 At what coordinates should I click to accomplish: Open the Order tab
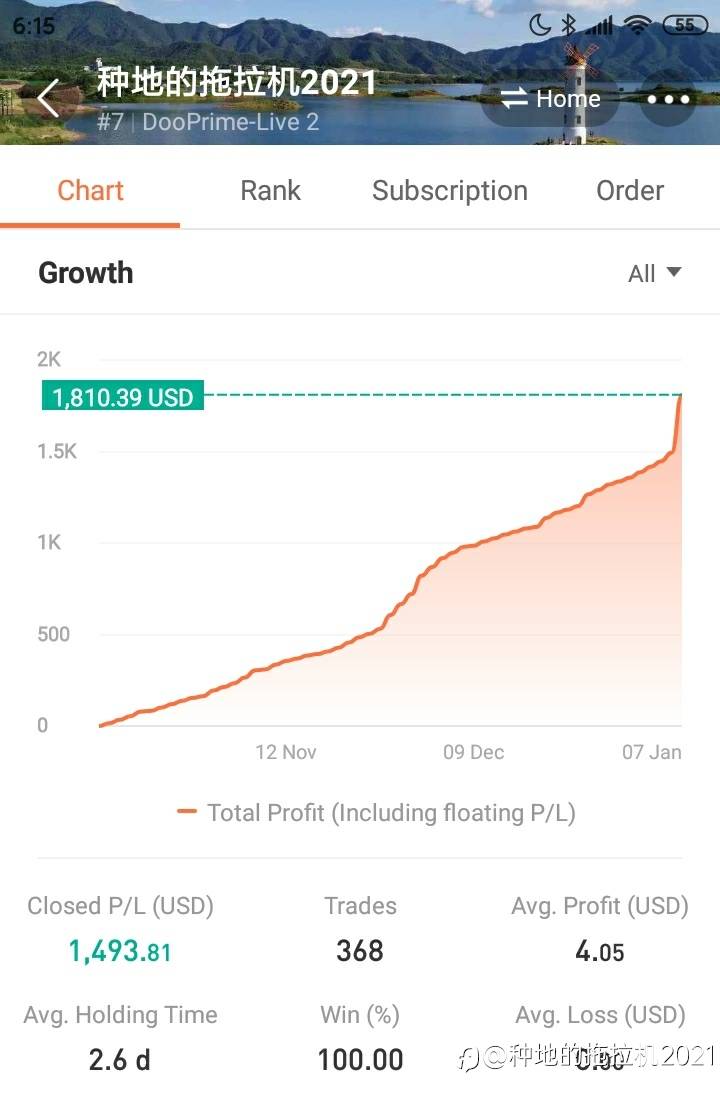coord(630,190)
